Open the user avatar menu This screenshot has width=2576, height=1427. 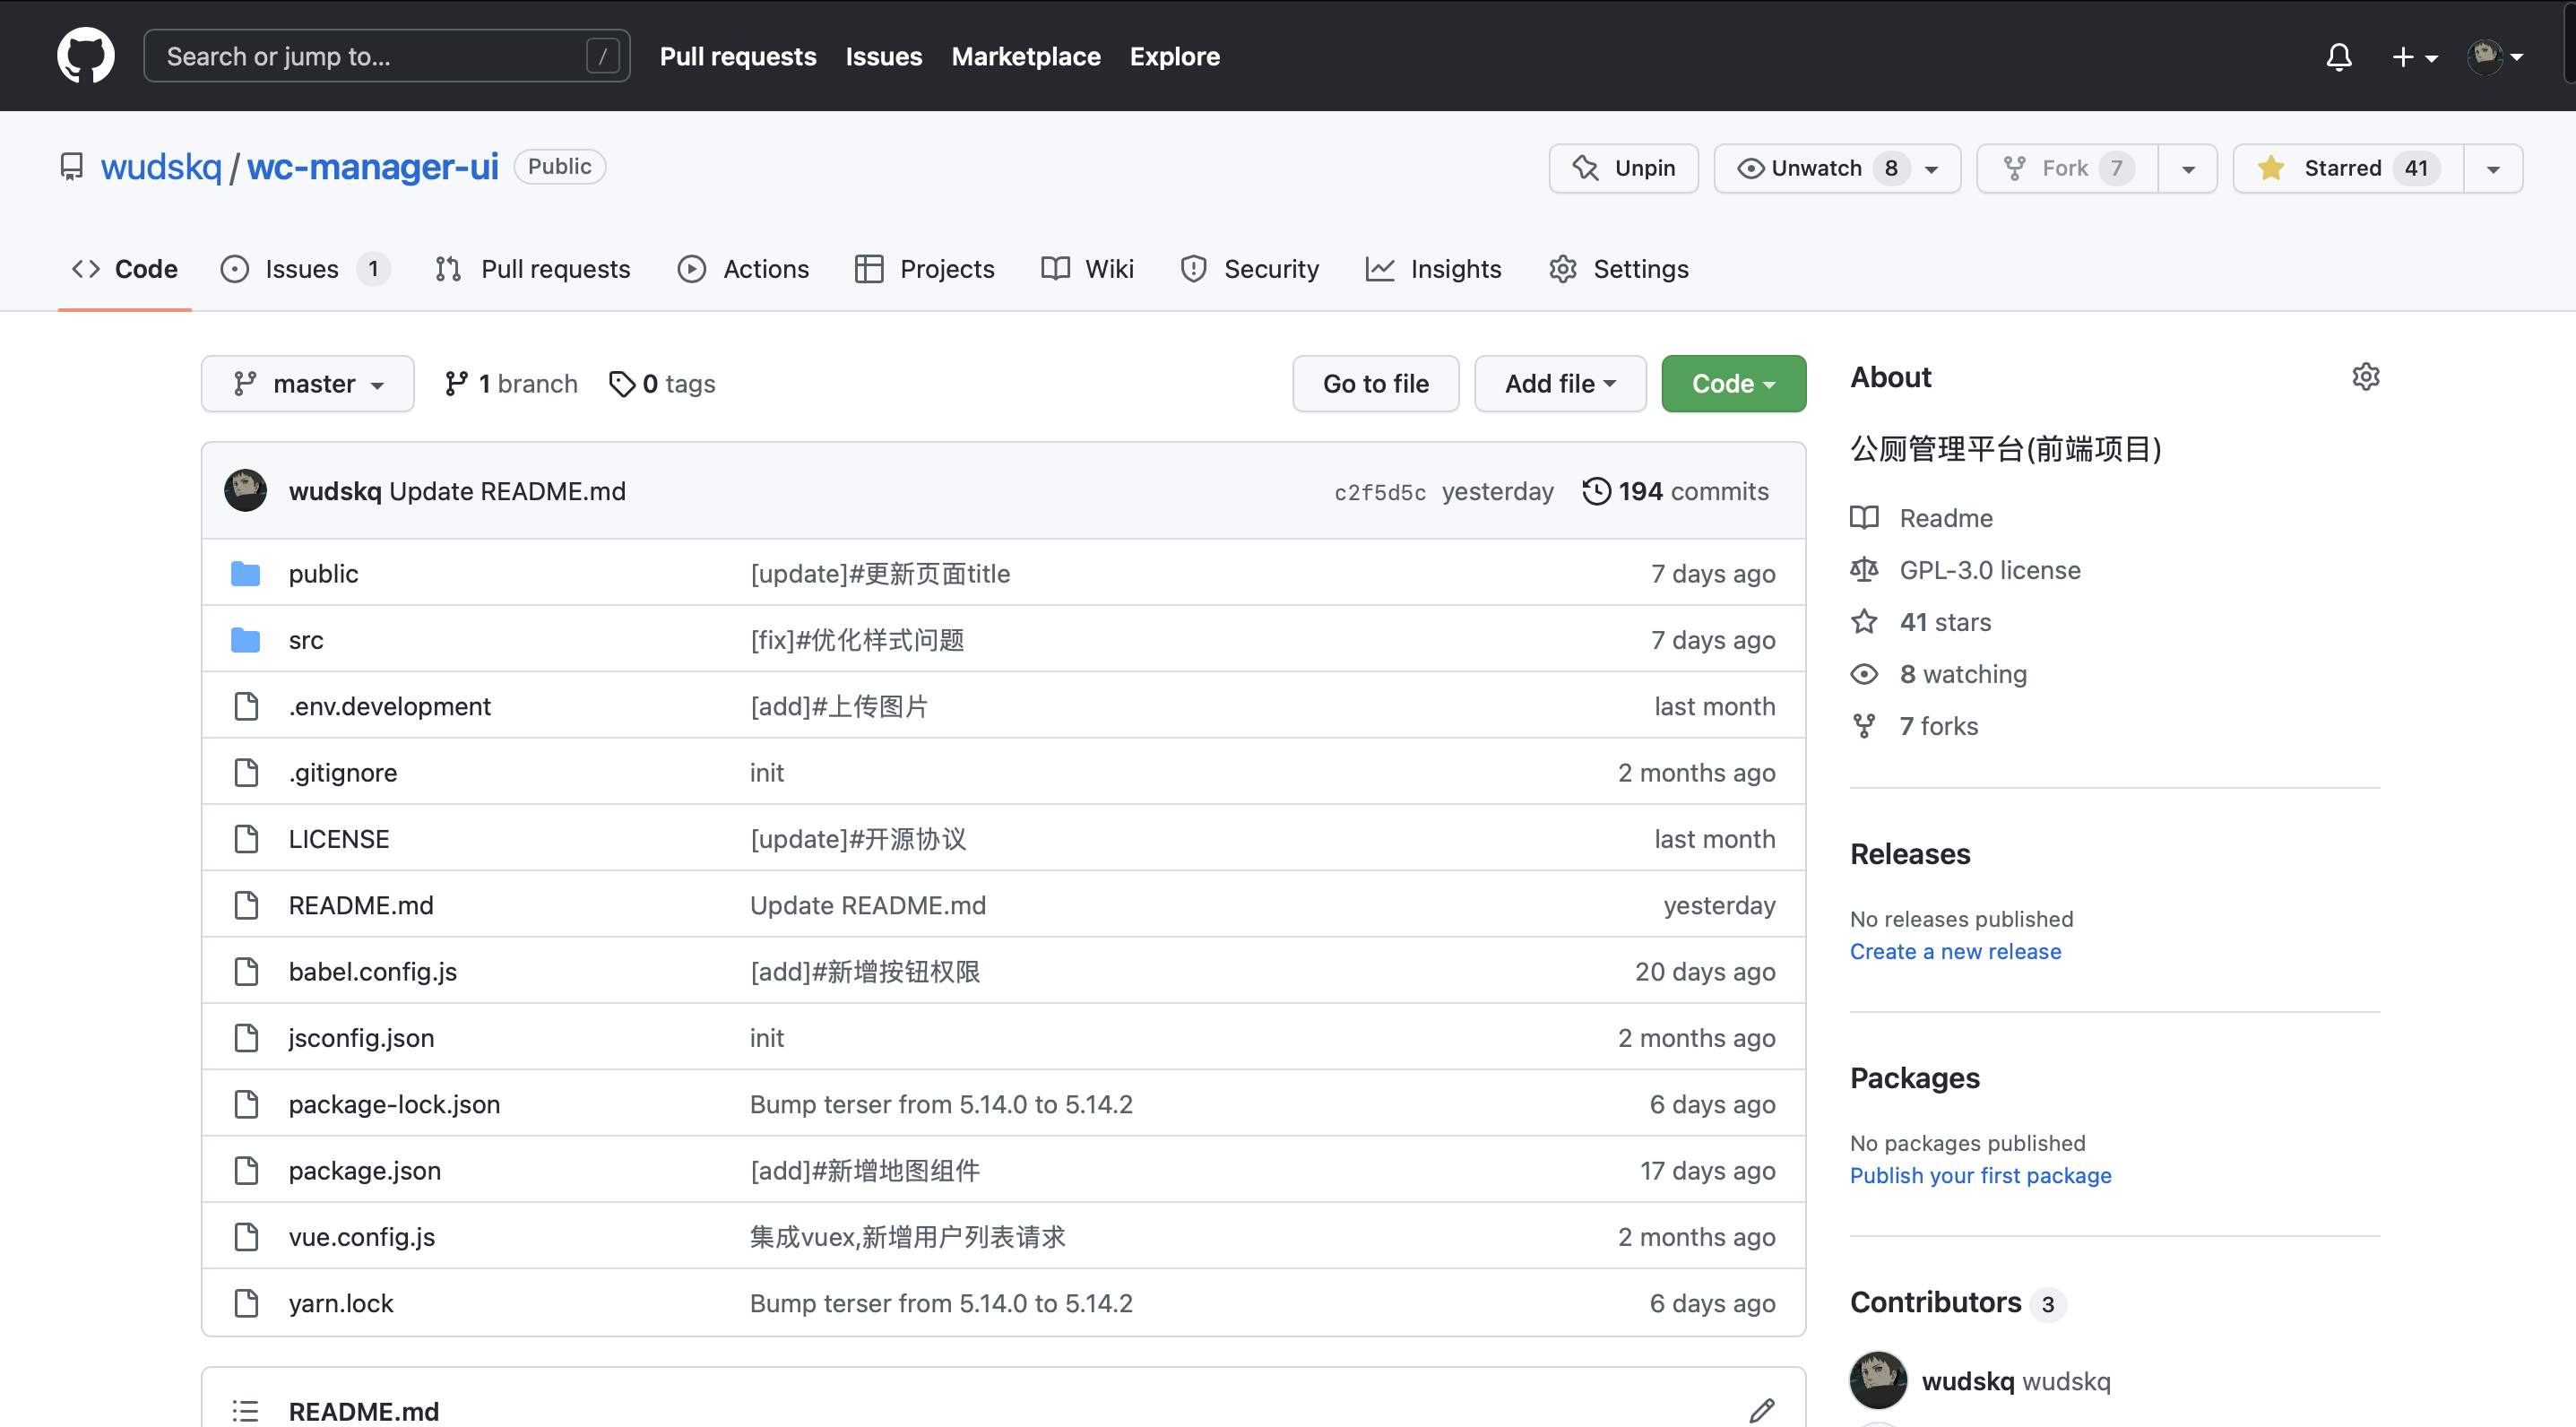2495,57
